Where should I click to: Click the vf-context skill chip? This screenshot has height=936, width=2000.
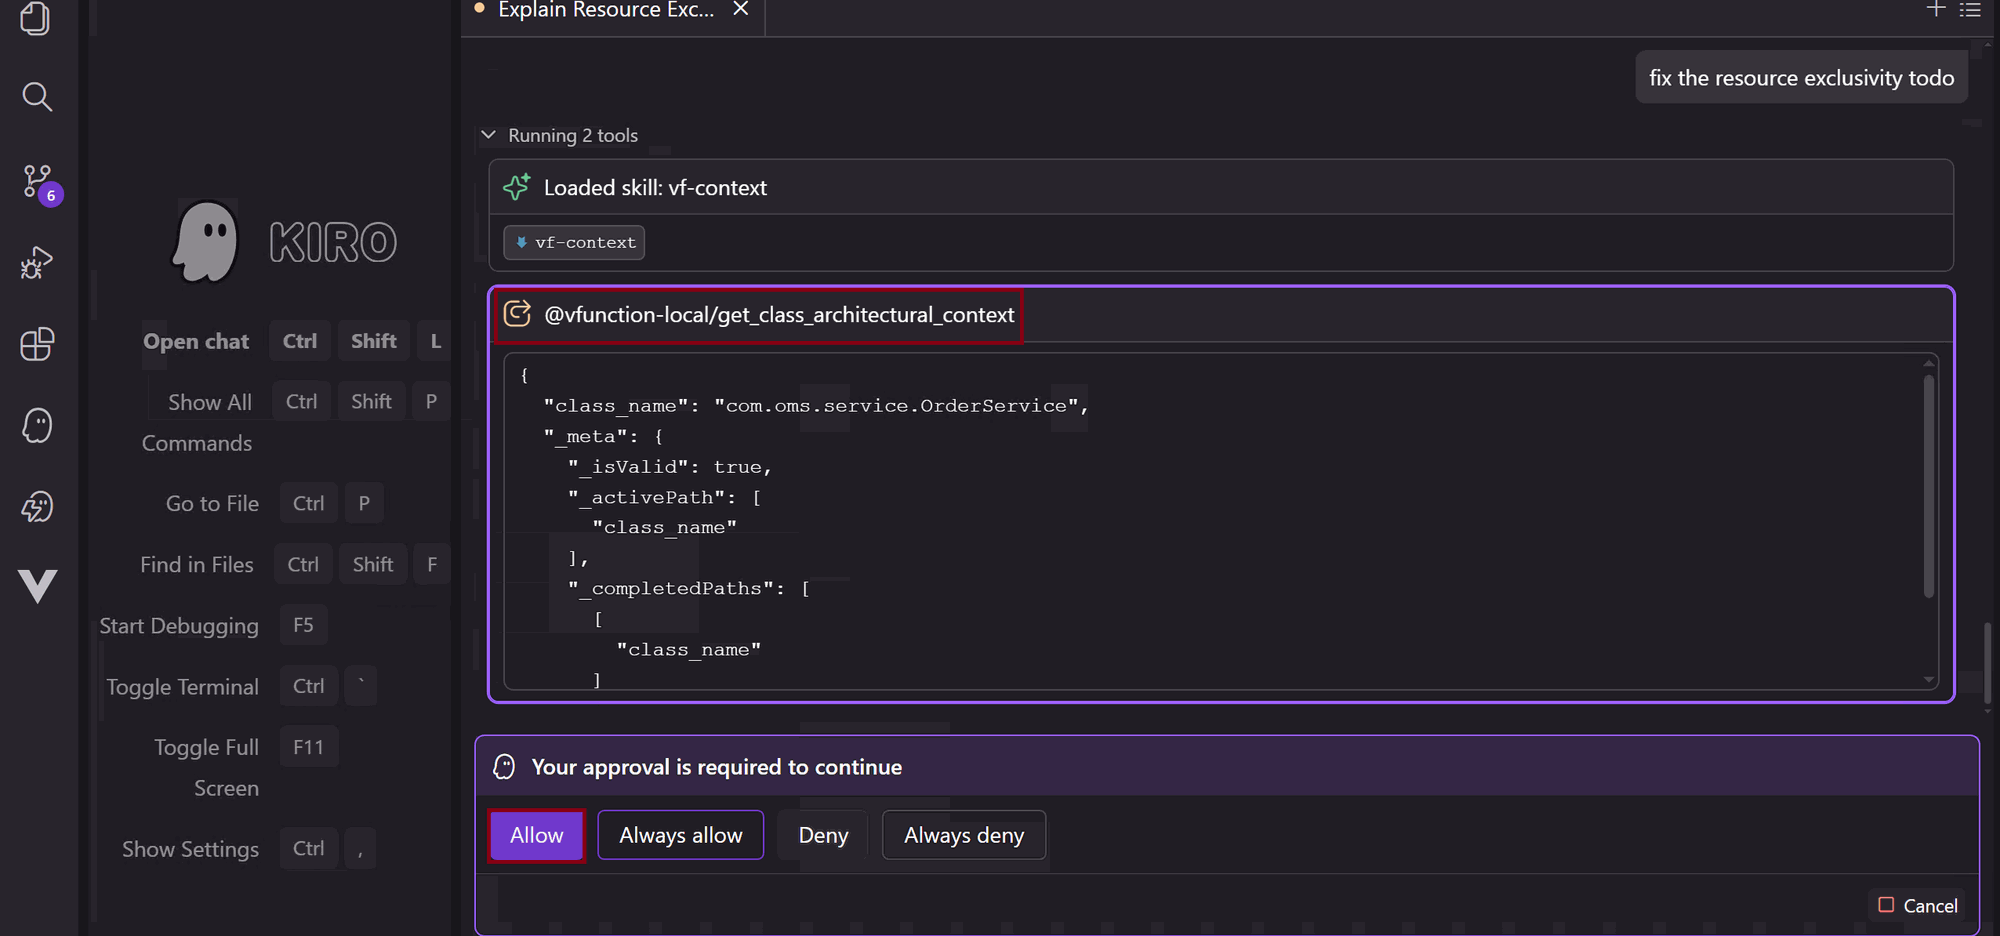[x=574, y=242]
